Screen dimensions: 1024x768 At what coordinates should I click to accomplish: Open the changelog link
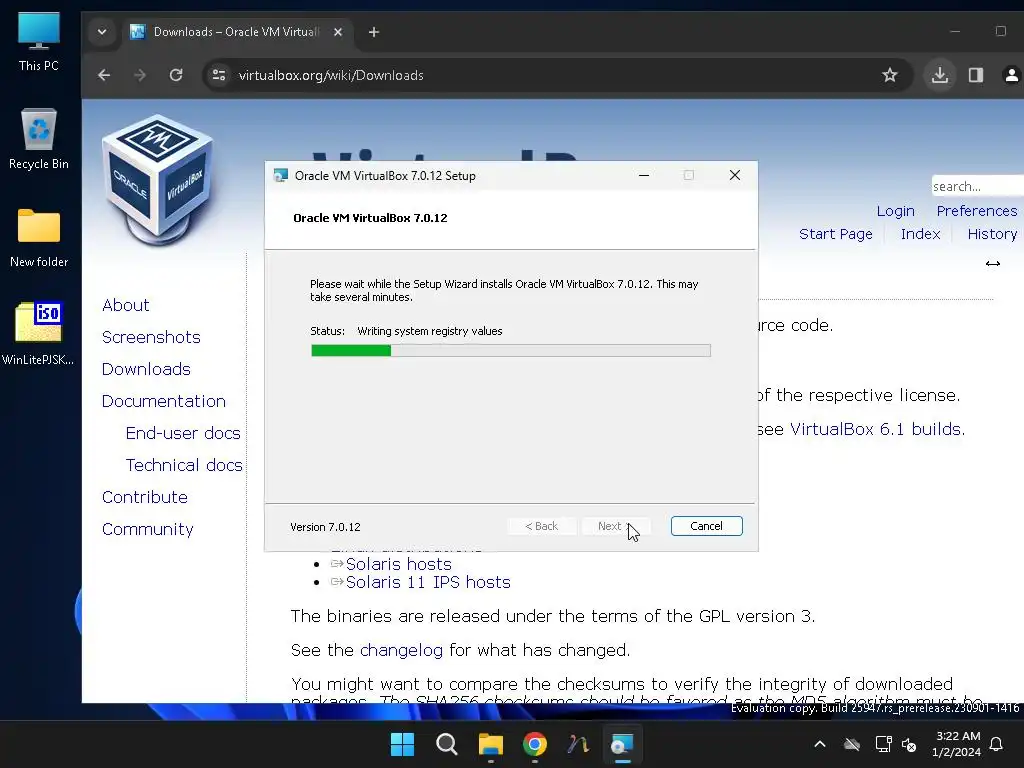401,650
